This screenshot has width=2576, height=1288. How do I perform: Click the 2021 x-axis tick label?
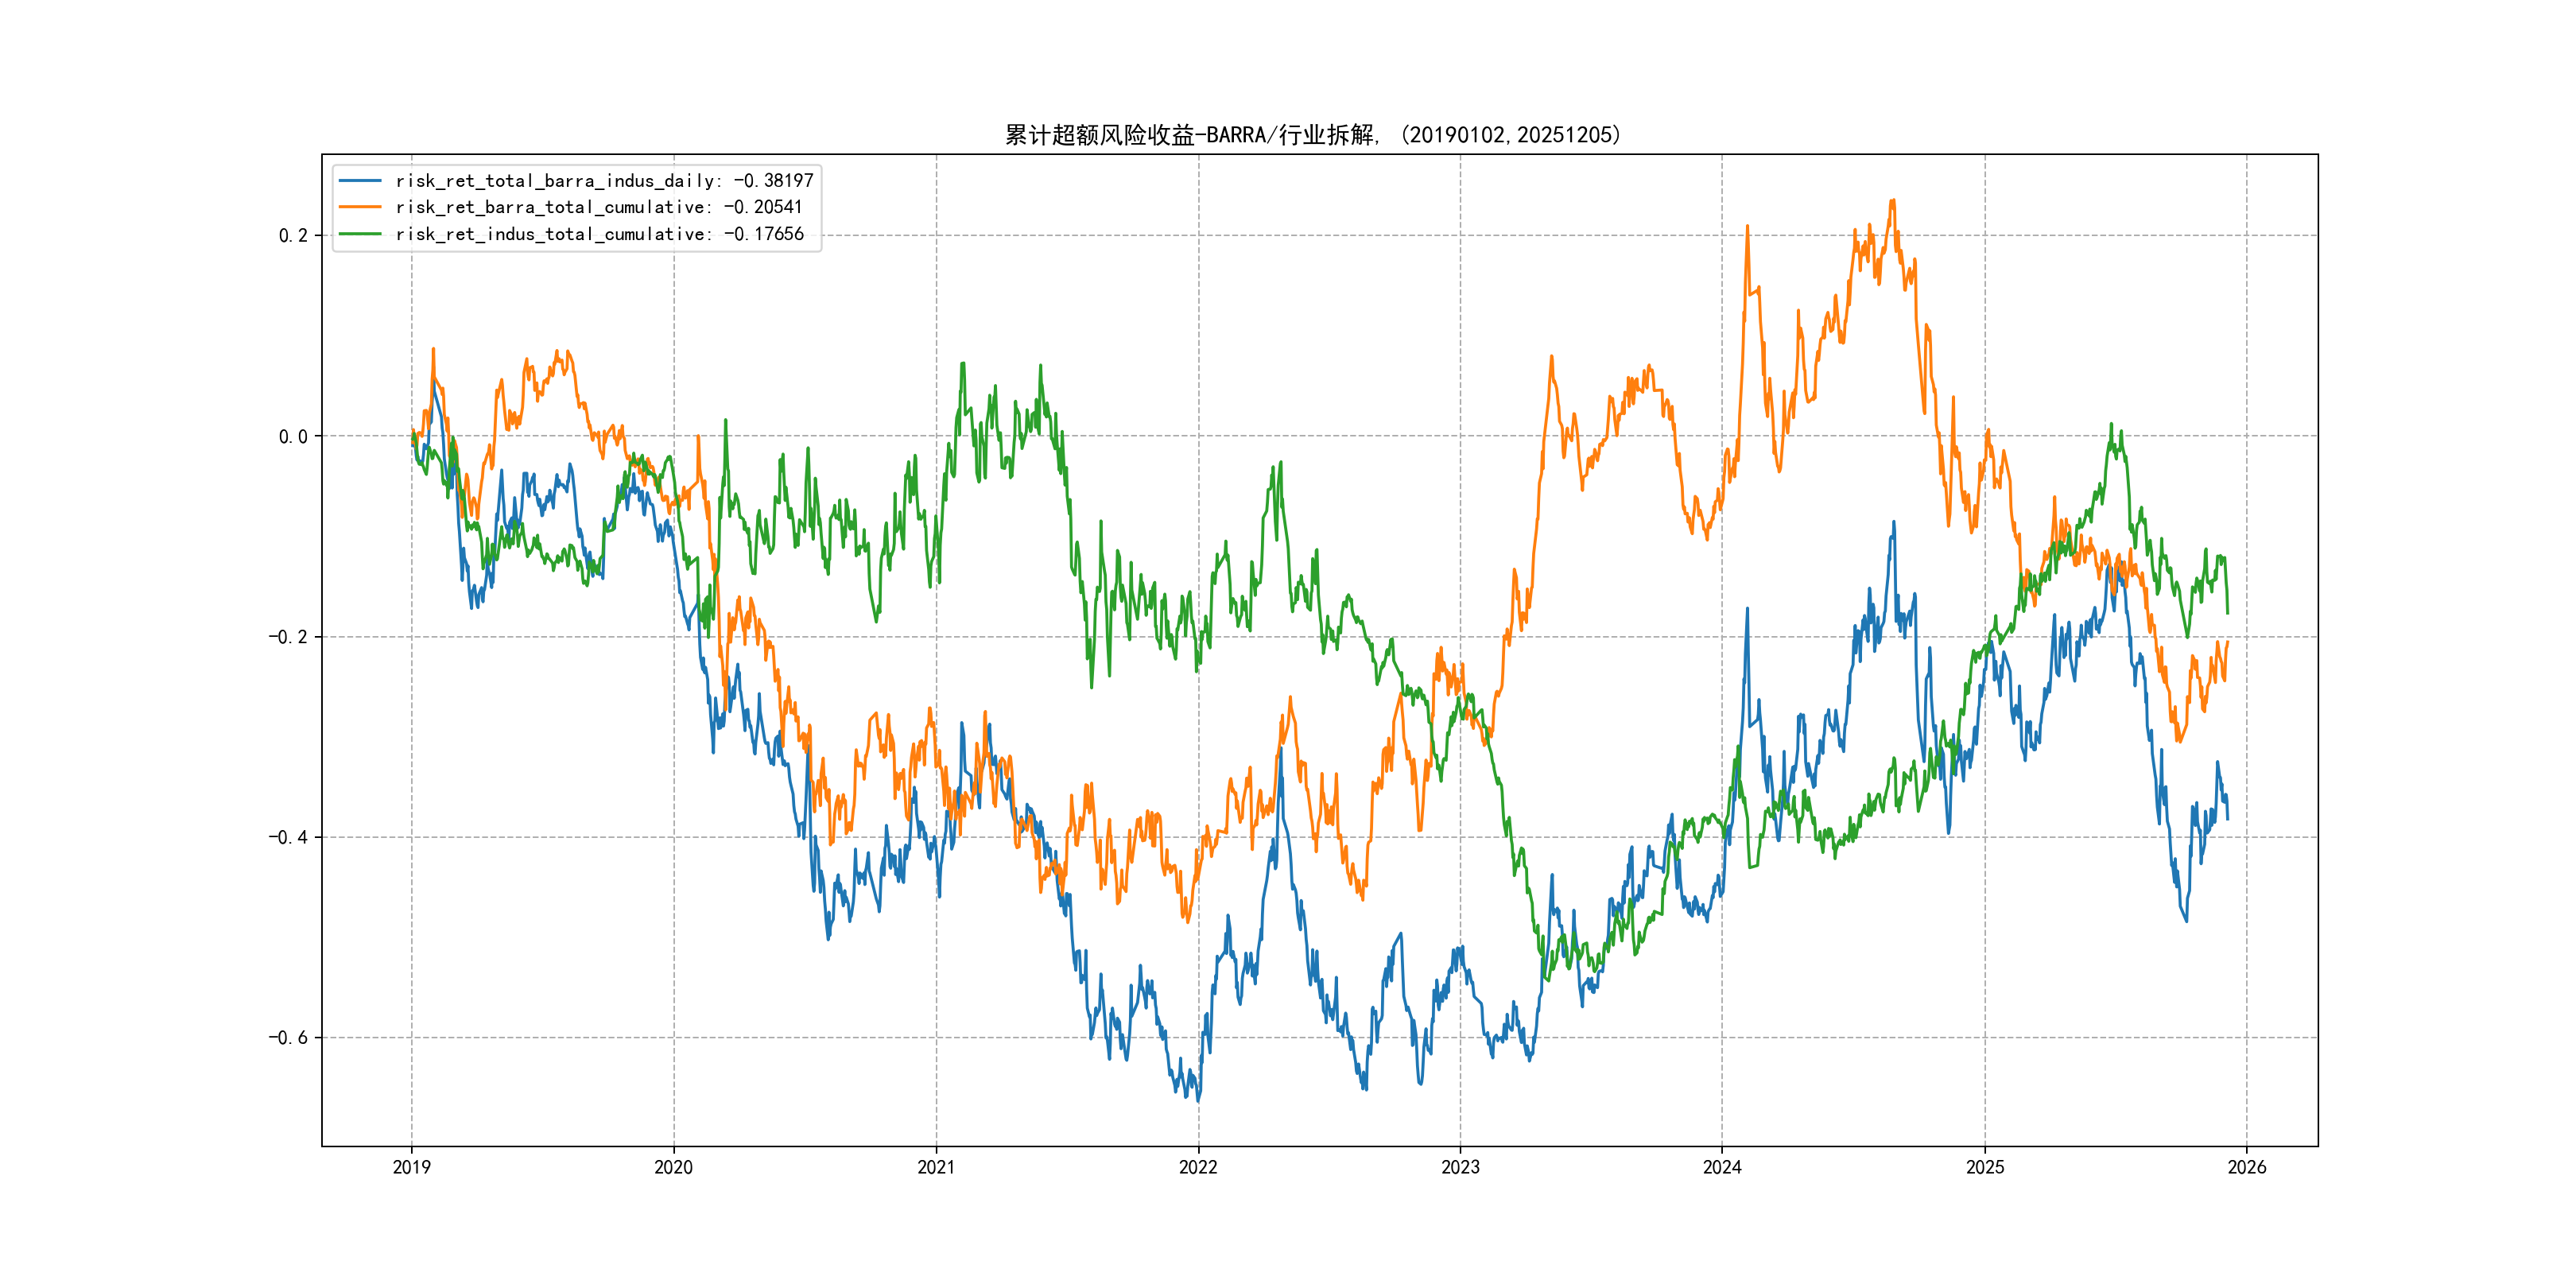coord(936,1167)
